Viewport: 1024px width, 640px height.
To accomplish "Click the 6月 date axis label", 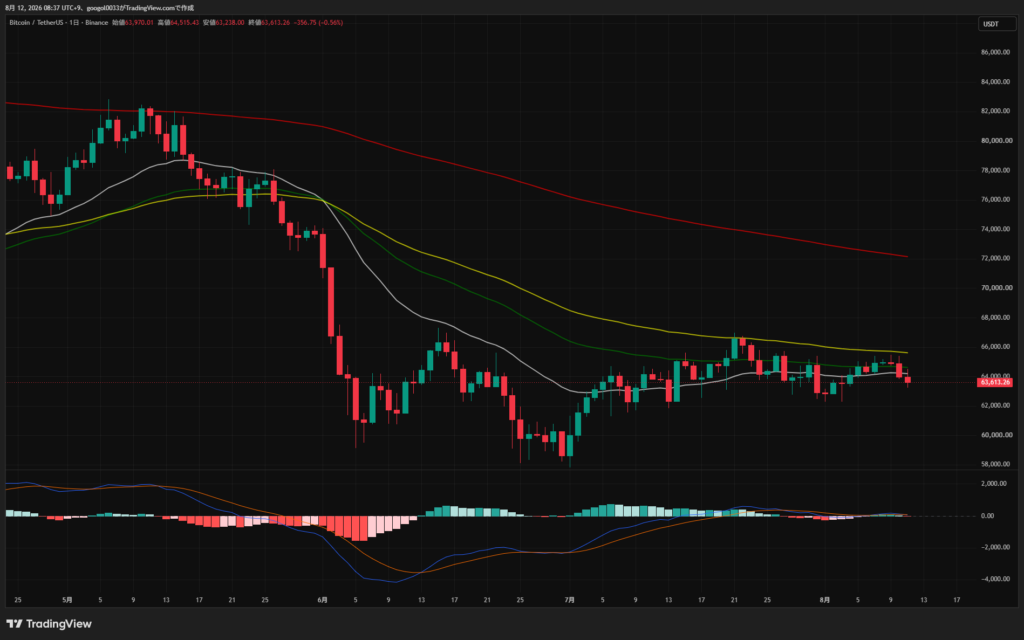I will [322, 600].
